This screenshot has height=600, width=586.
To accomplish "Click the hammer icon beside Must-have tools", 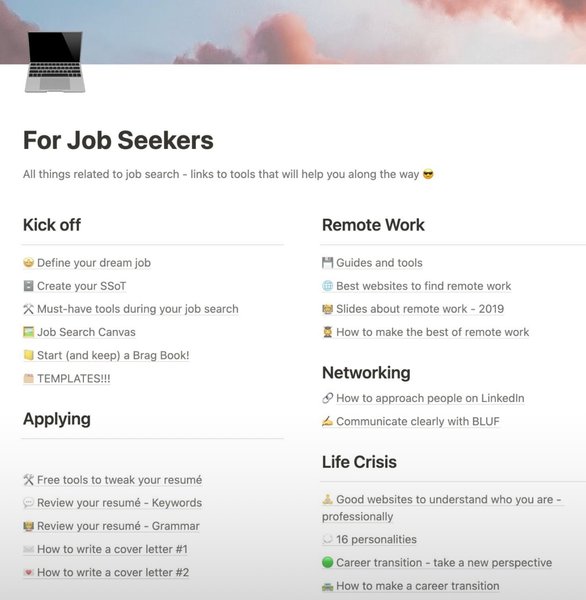I will coord(28,309).
